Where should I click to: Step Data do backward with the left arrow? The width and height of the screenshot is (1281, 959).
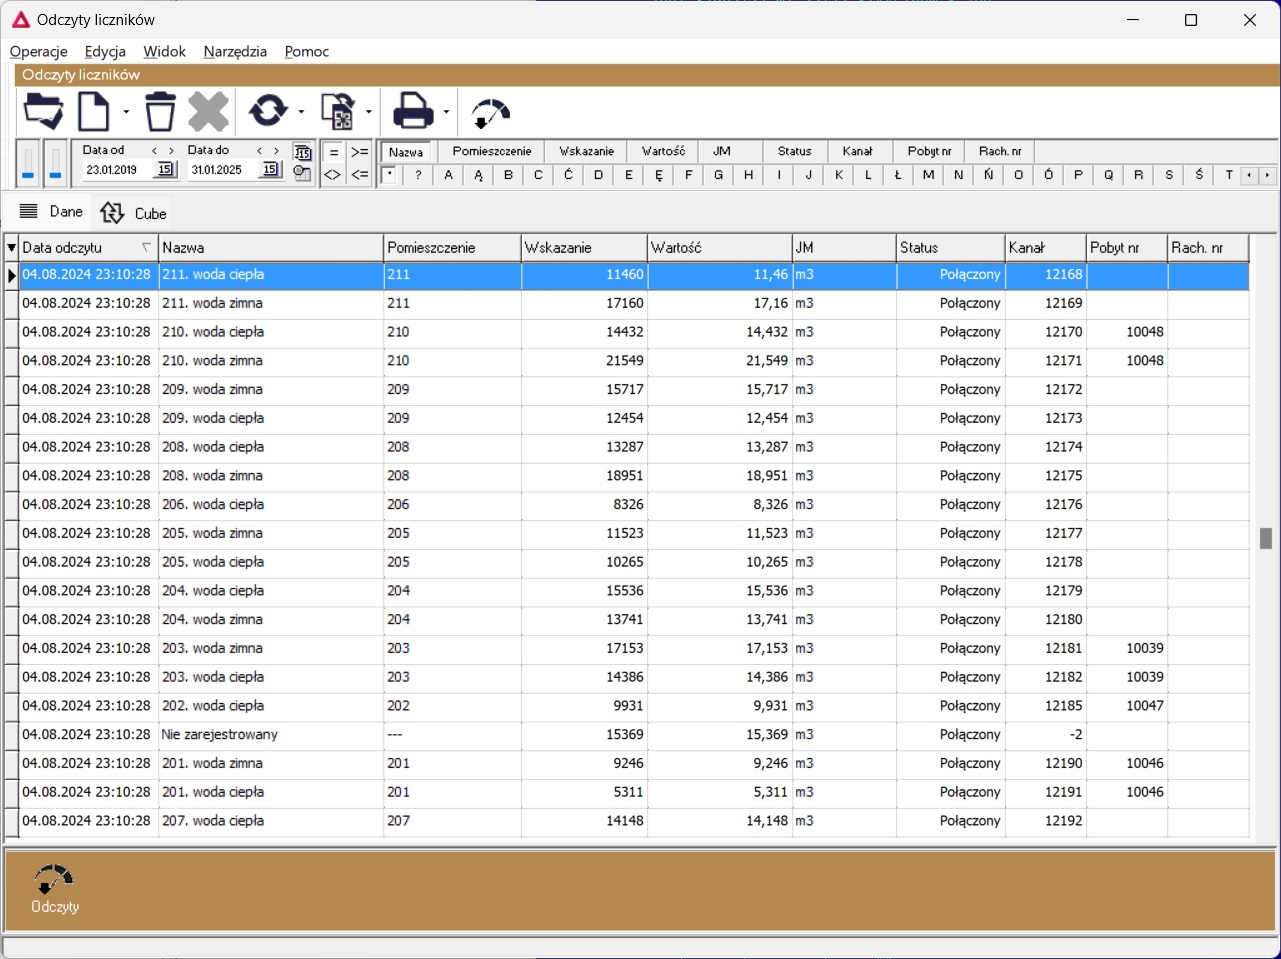[259, 151]
